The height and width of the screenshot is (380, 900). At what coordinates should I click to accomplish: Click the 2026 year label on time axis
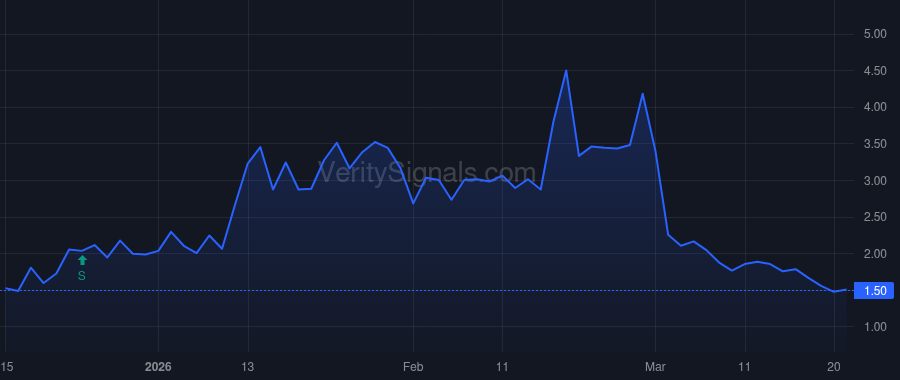158,367
